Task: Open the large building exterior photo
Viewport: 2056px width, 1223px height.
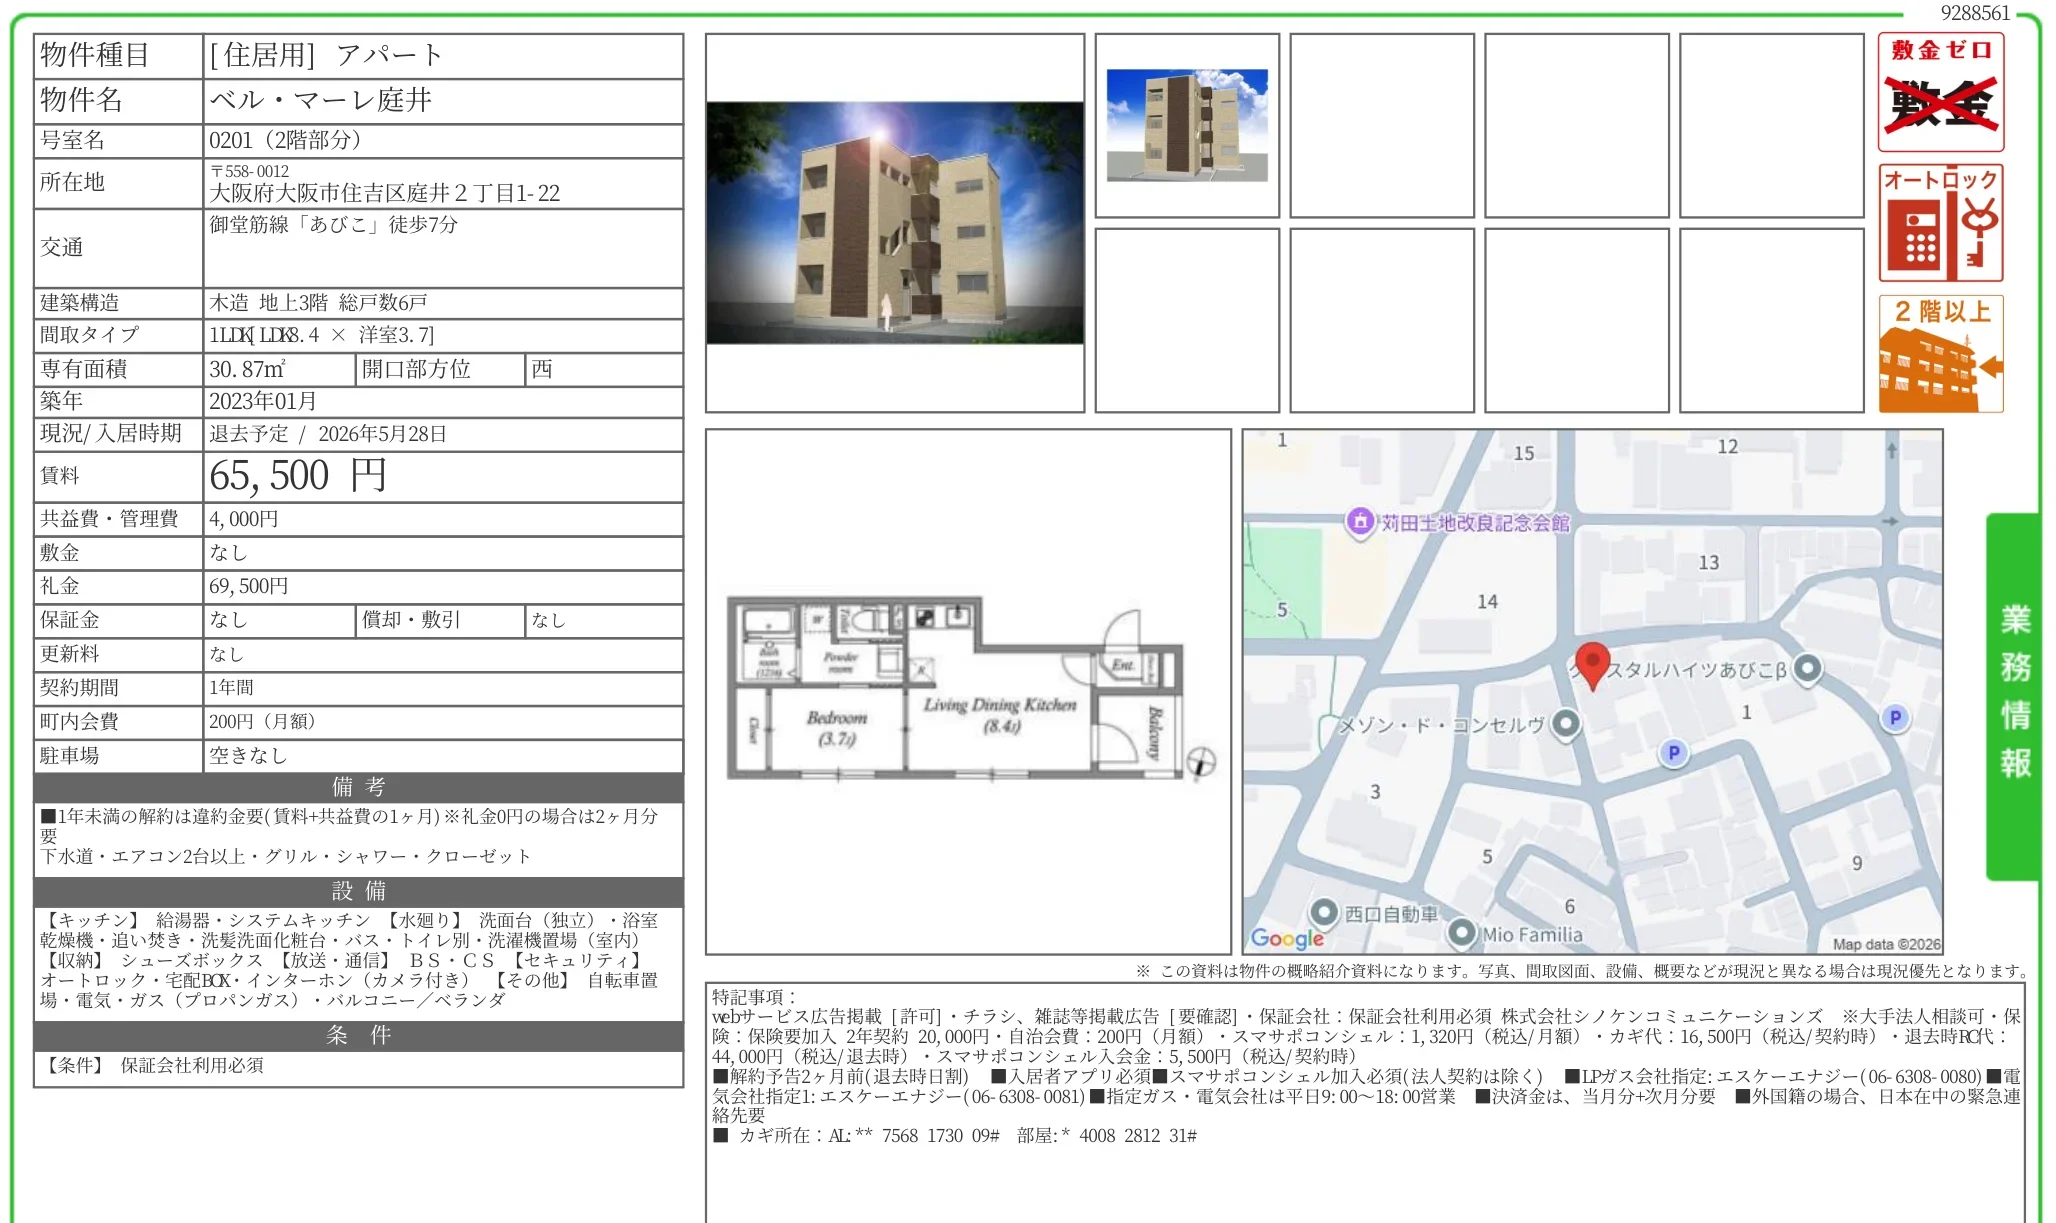Action: [x=895, y=223]
